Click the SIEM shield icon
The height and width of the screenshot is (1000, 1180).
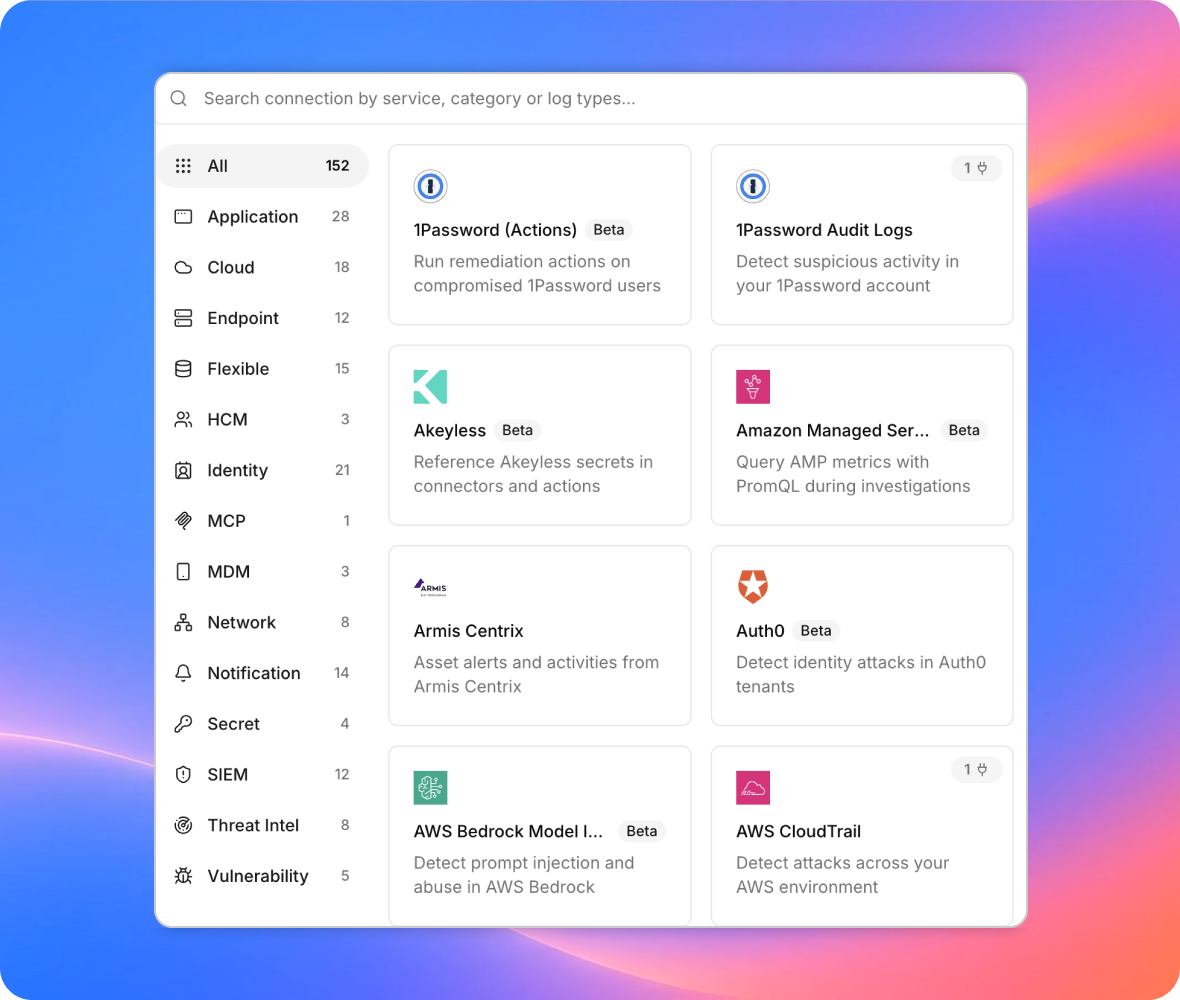point(183,774)
